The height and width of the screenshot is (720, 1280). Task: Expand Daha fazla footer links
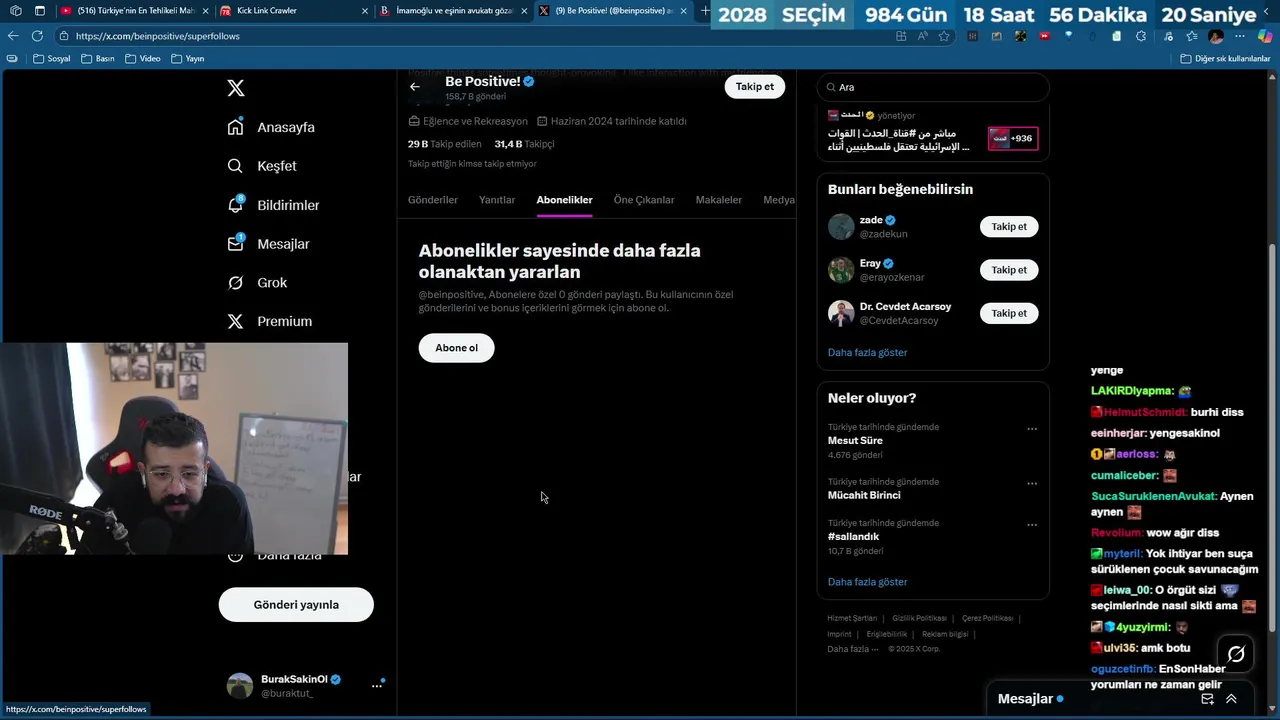tap(853, 649)
